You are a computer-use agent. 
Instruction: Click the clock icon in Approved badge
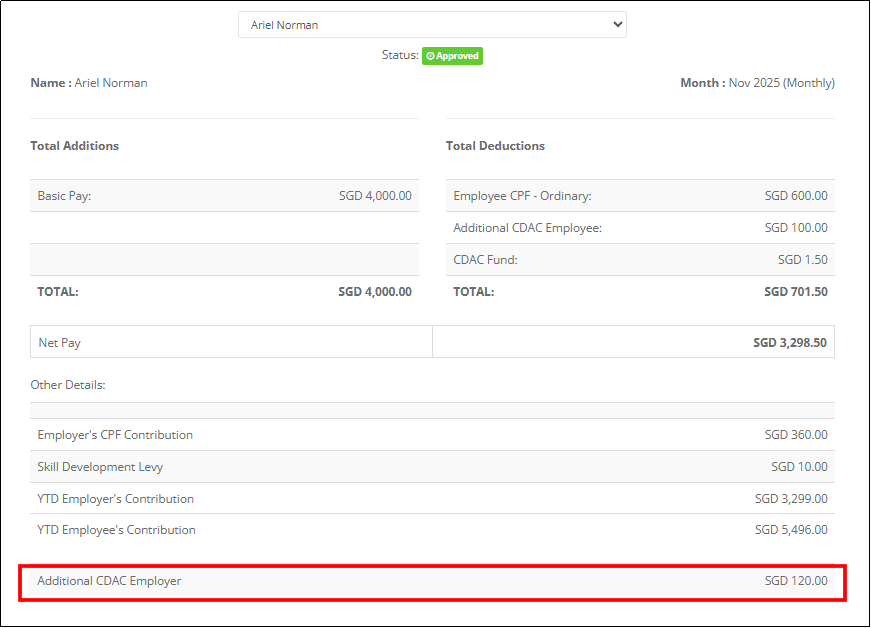click(x=430, y=56)
